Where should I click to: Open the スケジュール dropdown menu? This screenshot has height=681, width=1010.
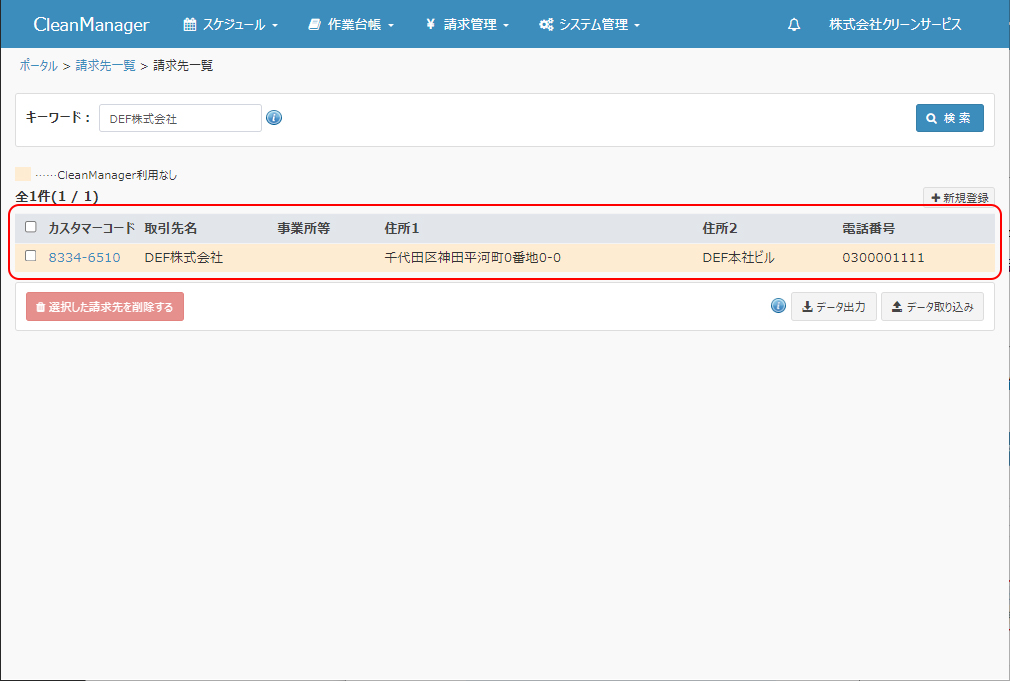pos(230,25)
